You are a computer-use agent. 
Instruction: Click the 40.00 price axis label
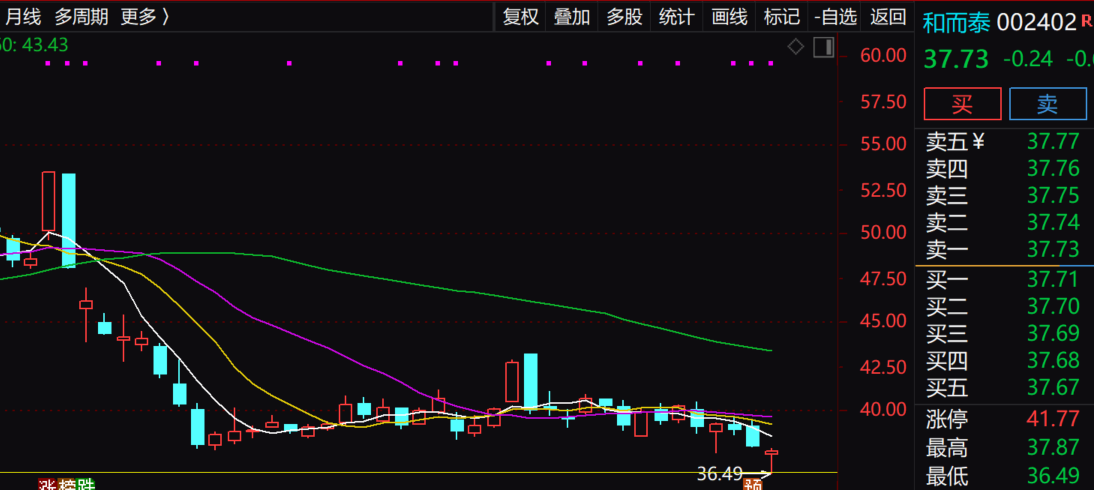883,408
